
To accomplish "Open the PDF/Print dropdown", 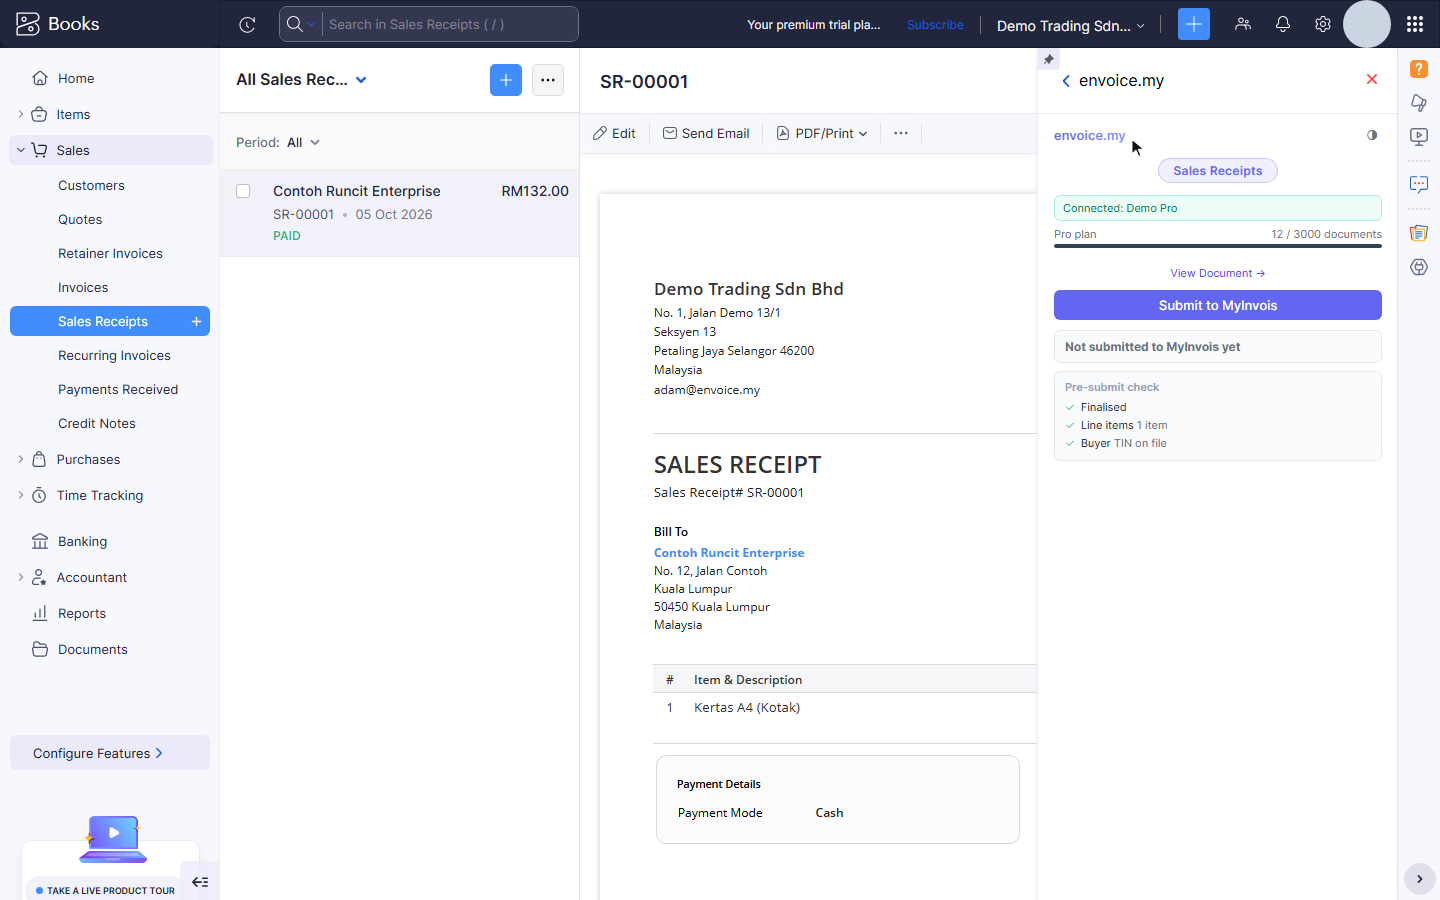I will coord(822,133).
